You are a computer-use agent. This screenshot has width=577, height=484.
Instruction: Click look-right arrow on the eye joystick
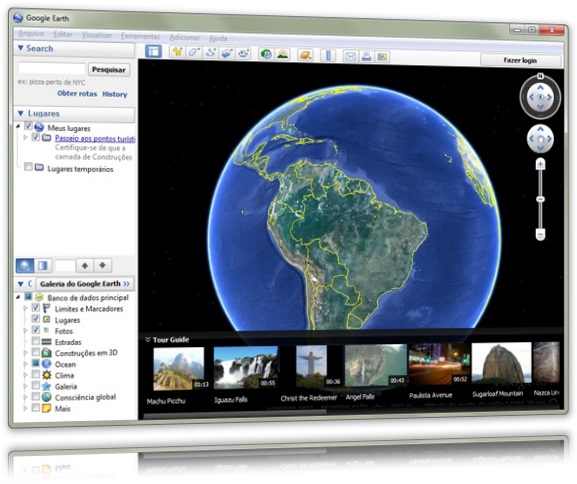[549, 97]
